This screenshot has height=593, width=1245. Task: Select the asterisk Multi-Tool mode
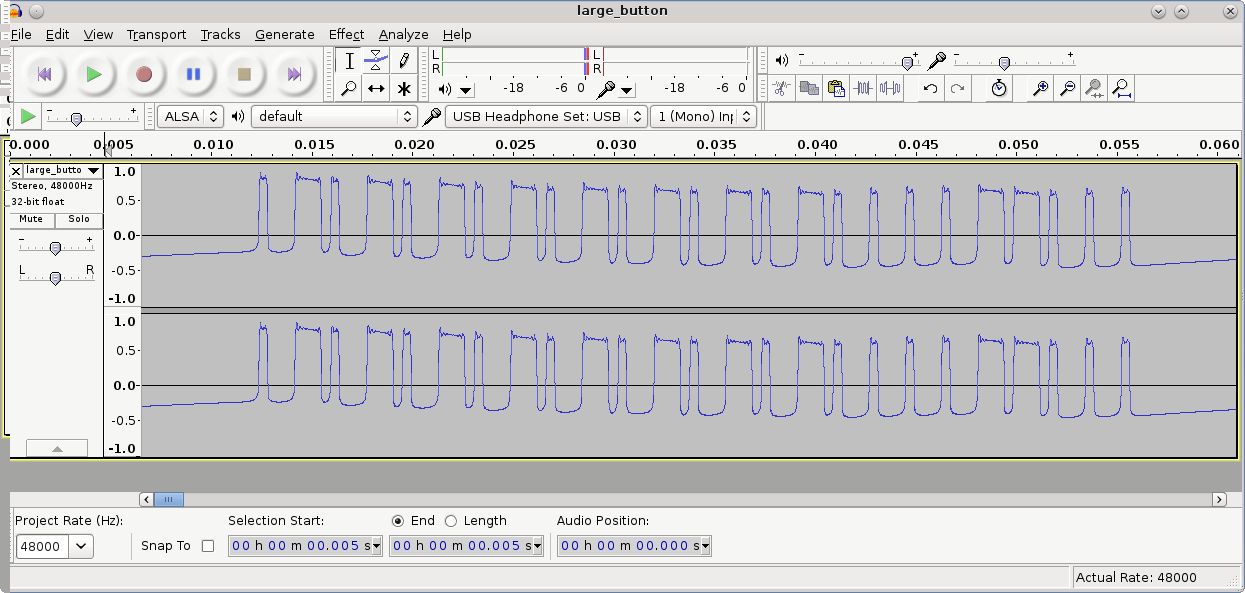403,88
